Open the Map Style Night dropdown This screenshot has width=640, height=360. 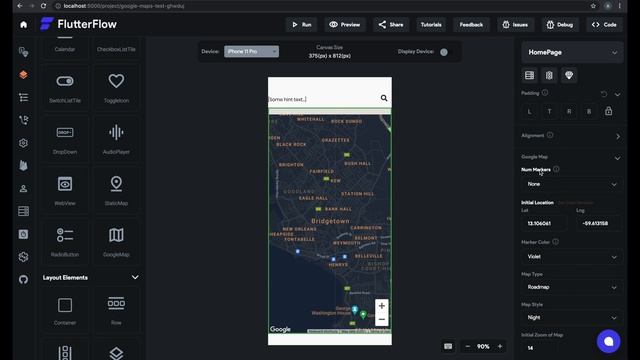[572, 318]
